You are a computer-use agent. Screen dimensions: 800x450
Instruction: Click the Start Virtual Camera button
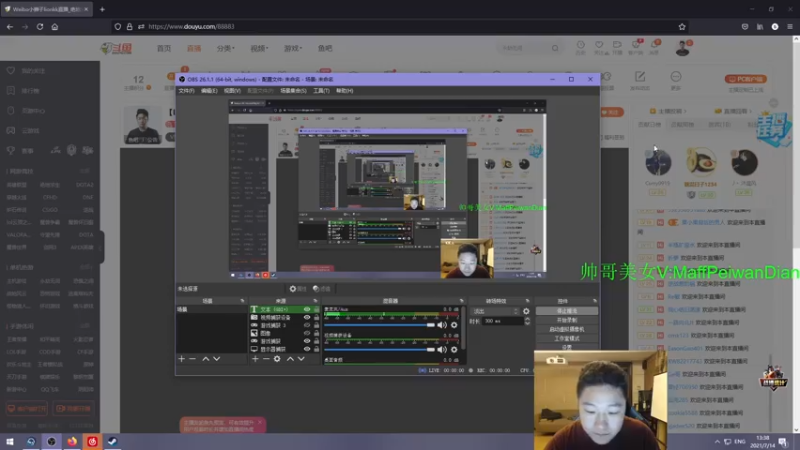coord(567,329)
